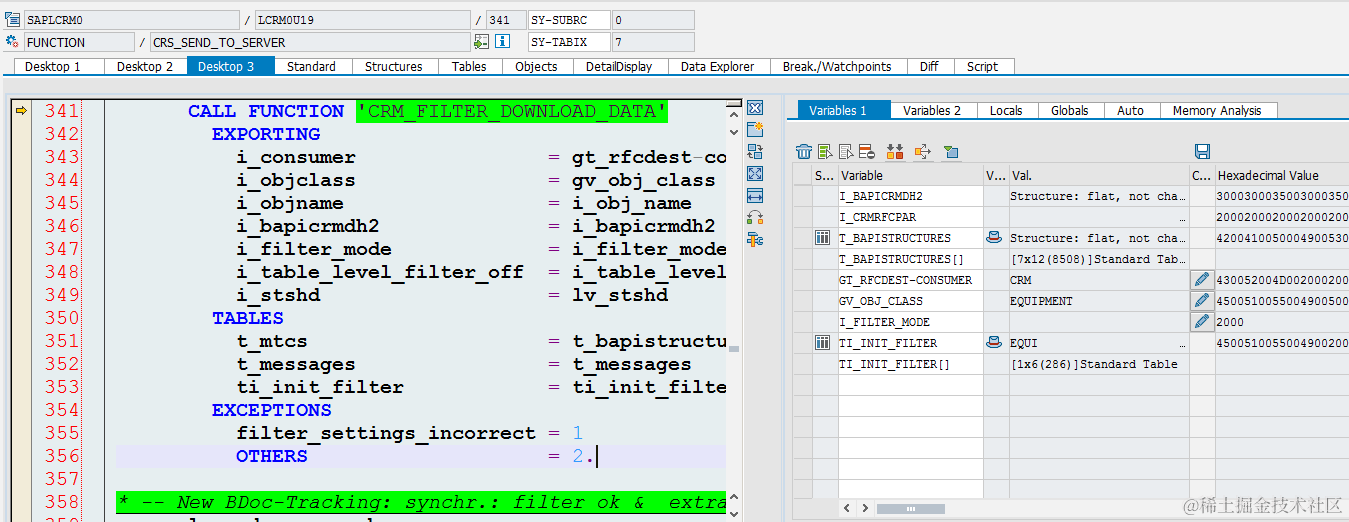This screenshot has width=1349, height=522.
Task: Click the horizontal expand icon beside the editor
Action: [755, 195]
